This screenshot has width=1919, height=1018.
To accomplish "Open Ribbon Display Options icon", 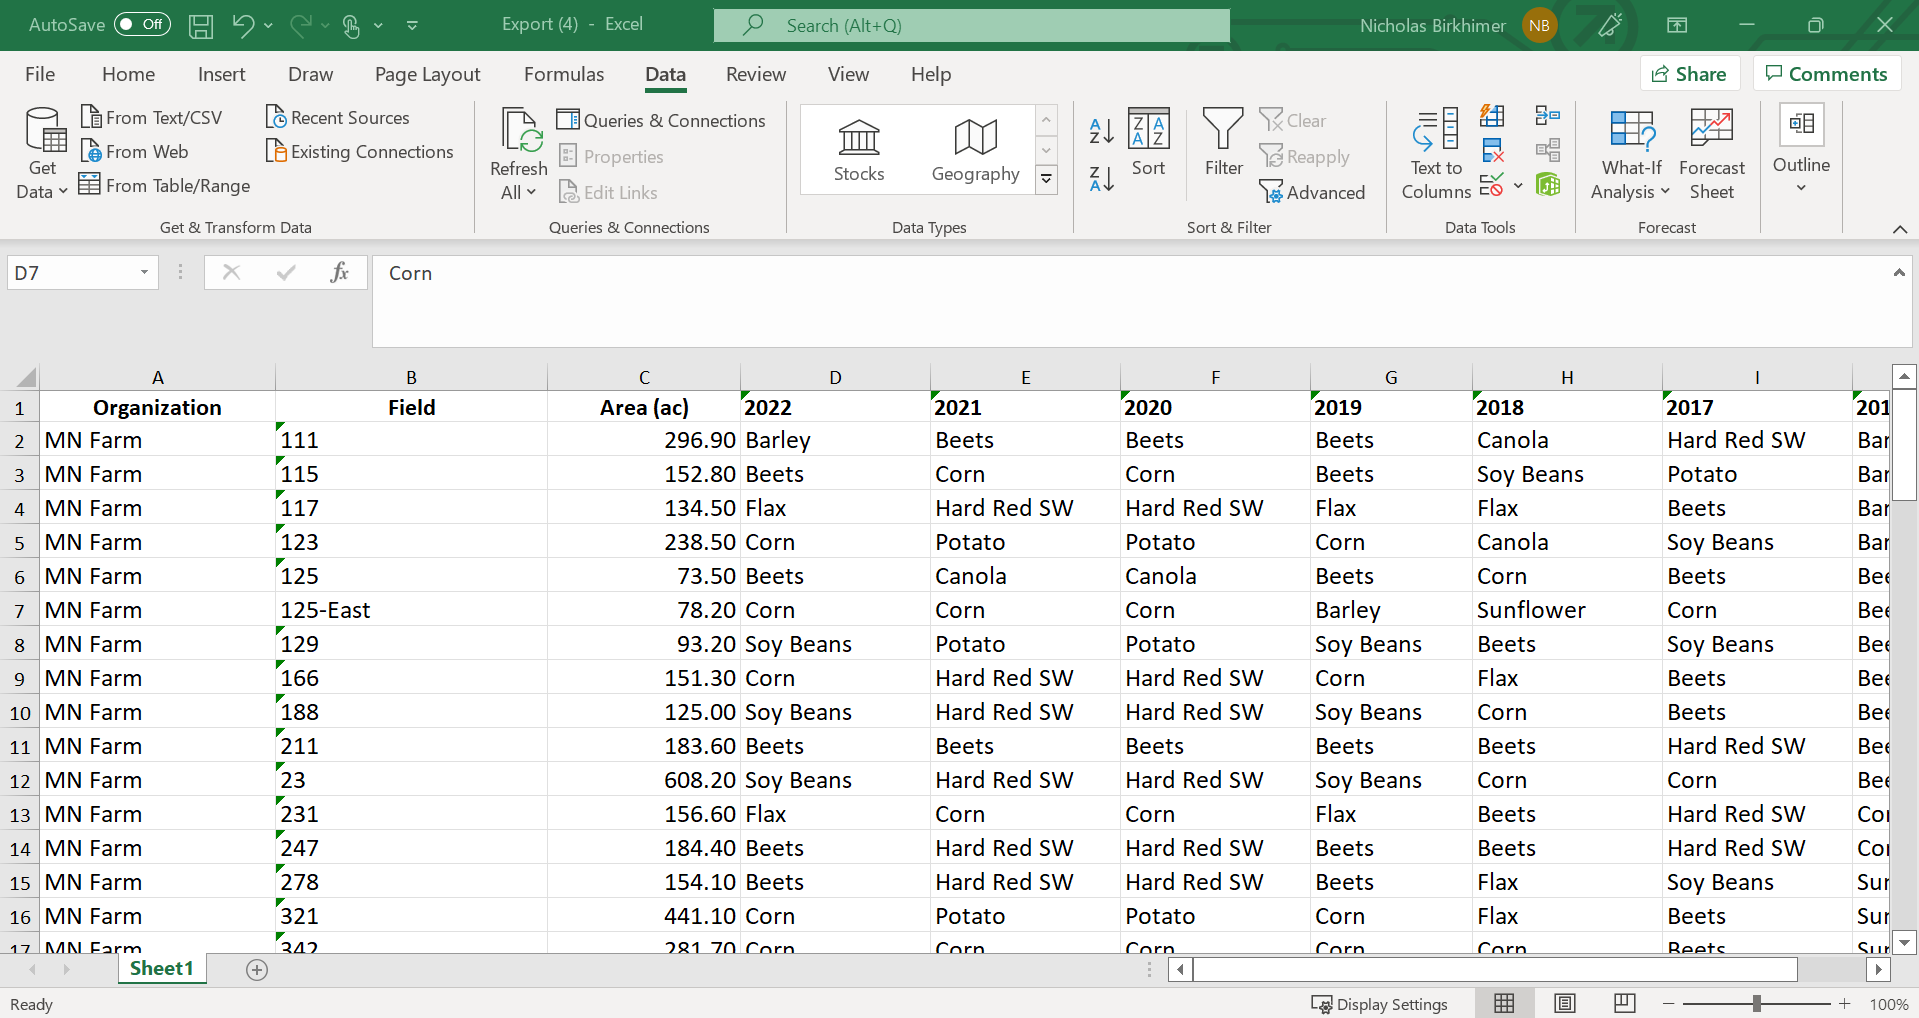I will coord(1677,25).
